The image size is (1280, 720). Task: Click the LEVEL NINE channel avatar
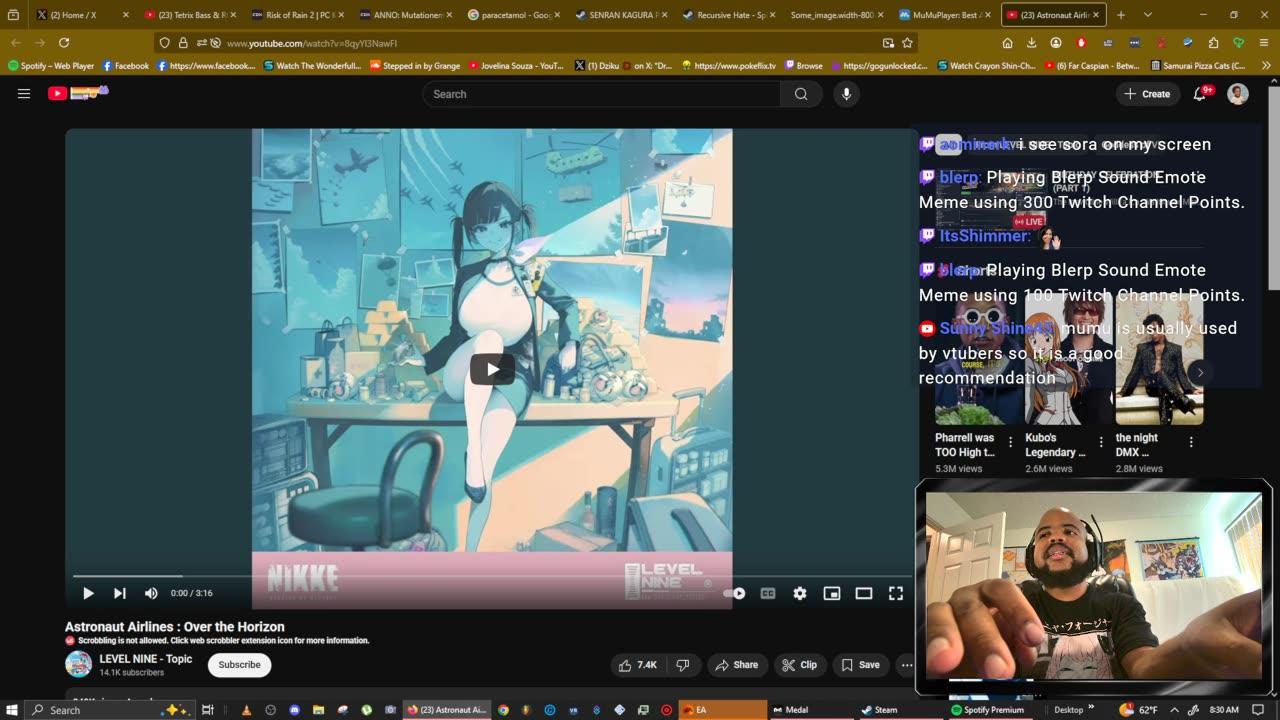tap(78, 664)
